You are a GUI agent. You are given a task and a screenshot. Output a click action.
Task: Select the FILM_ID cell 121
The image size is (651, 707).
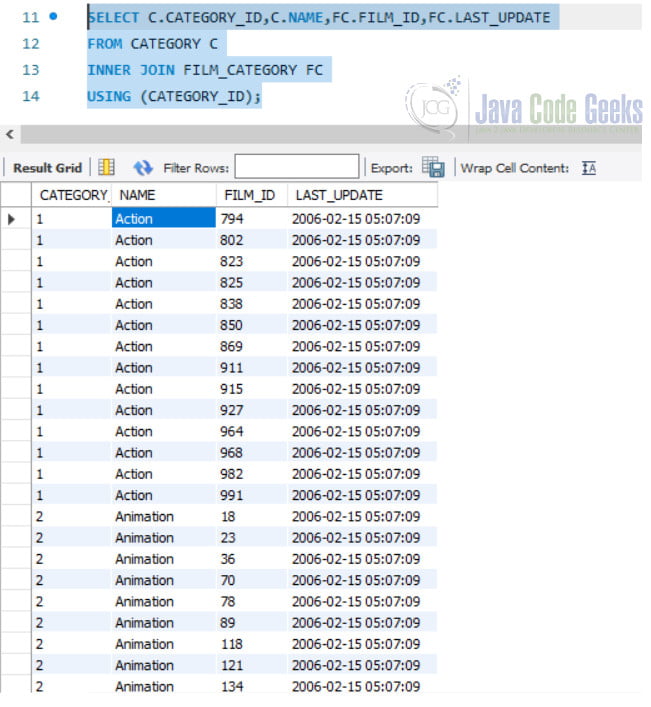(x=251, y=665)
